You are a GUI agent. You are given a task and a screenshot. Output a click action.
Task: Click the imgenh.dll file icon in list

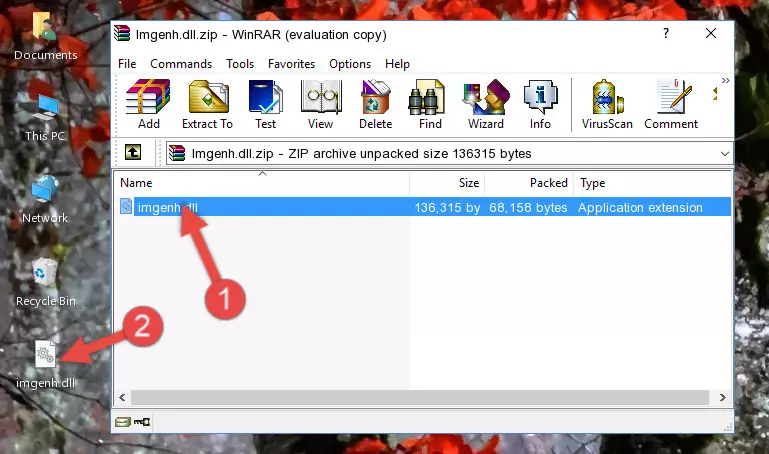(126, 207)
